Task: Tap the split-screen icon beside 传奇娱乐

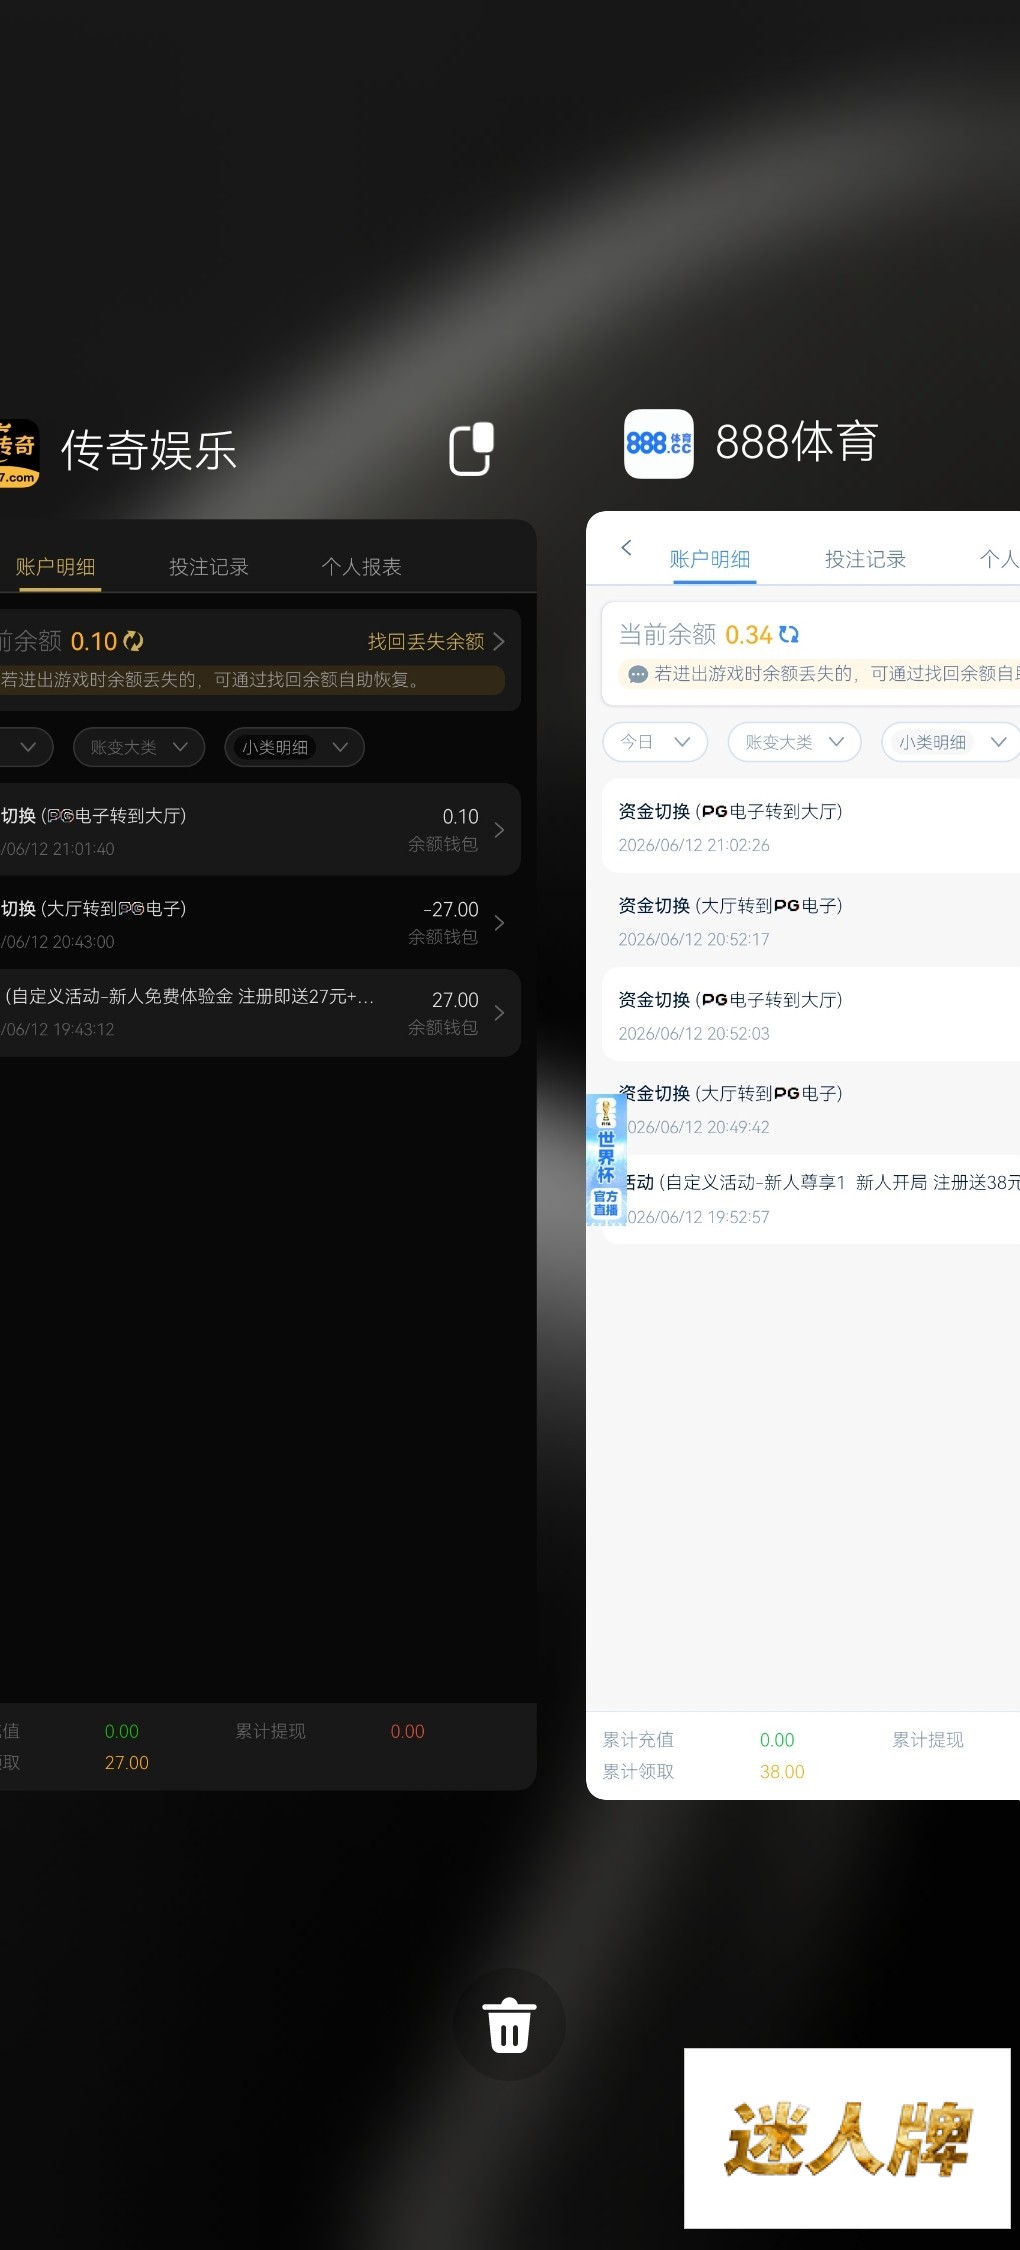Action: coord(471,449)
